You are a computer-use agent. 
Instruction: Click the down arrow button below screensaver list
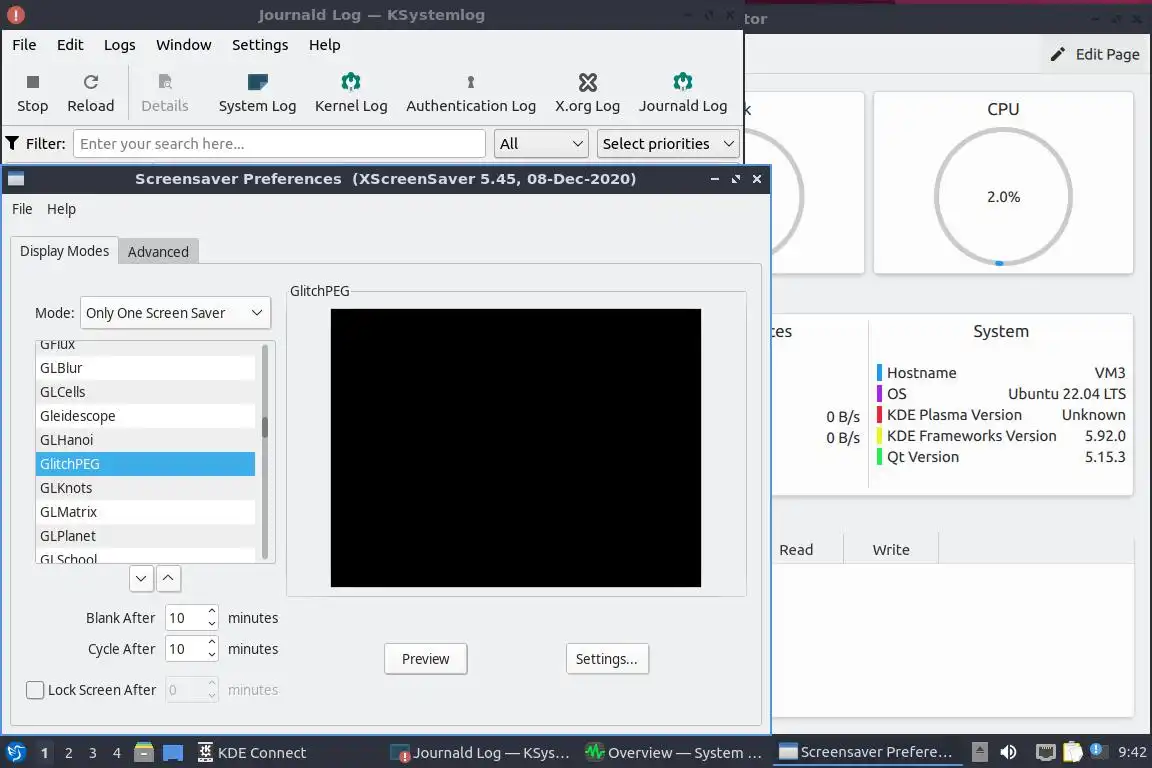(141, 578)
